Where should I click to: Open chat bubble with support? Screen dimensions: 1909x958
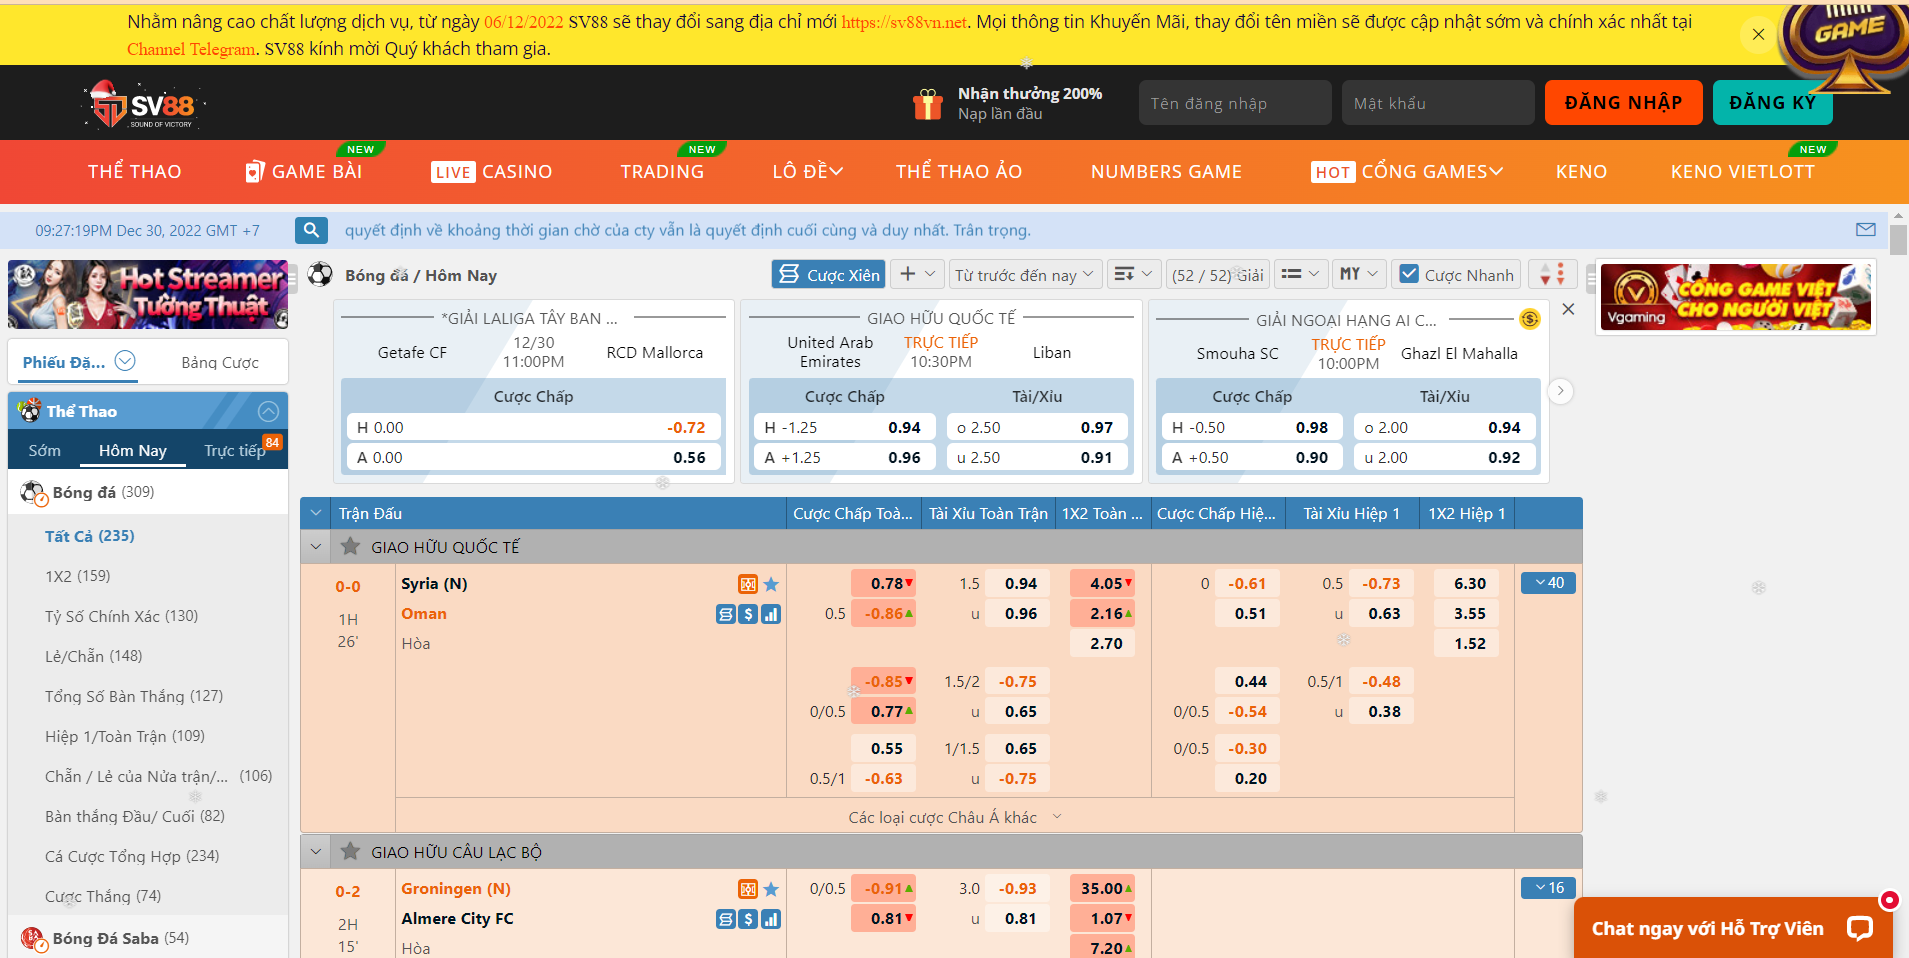click(x=1860, y=928)
